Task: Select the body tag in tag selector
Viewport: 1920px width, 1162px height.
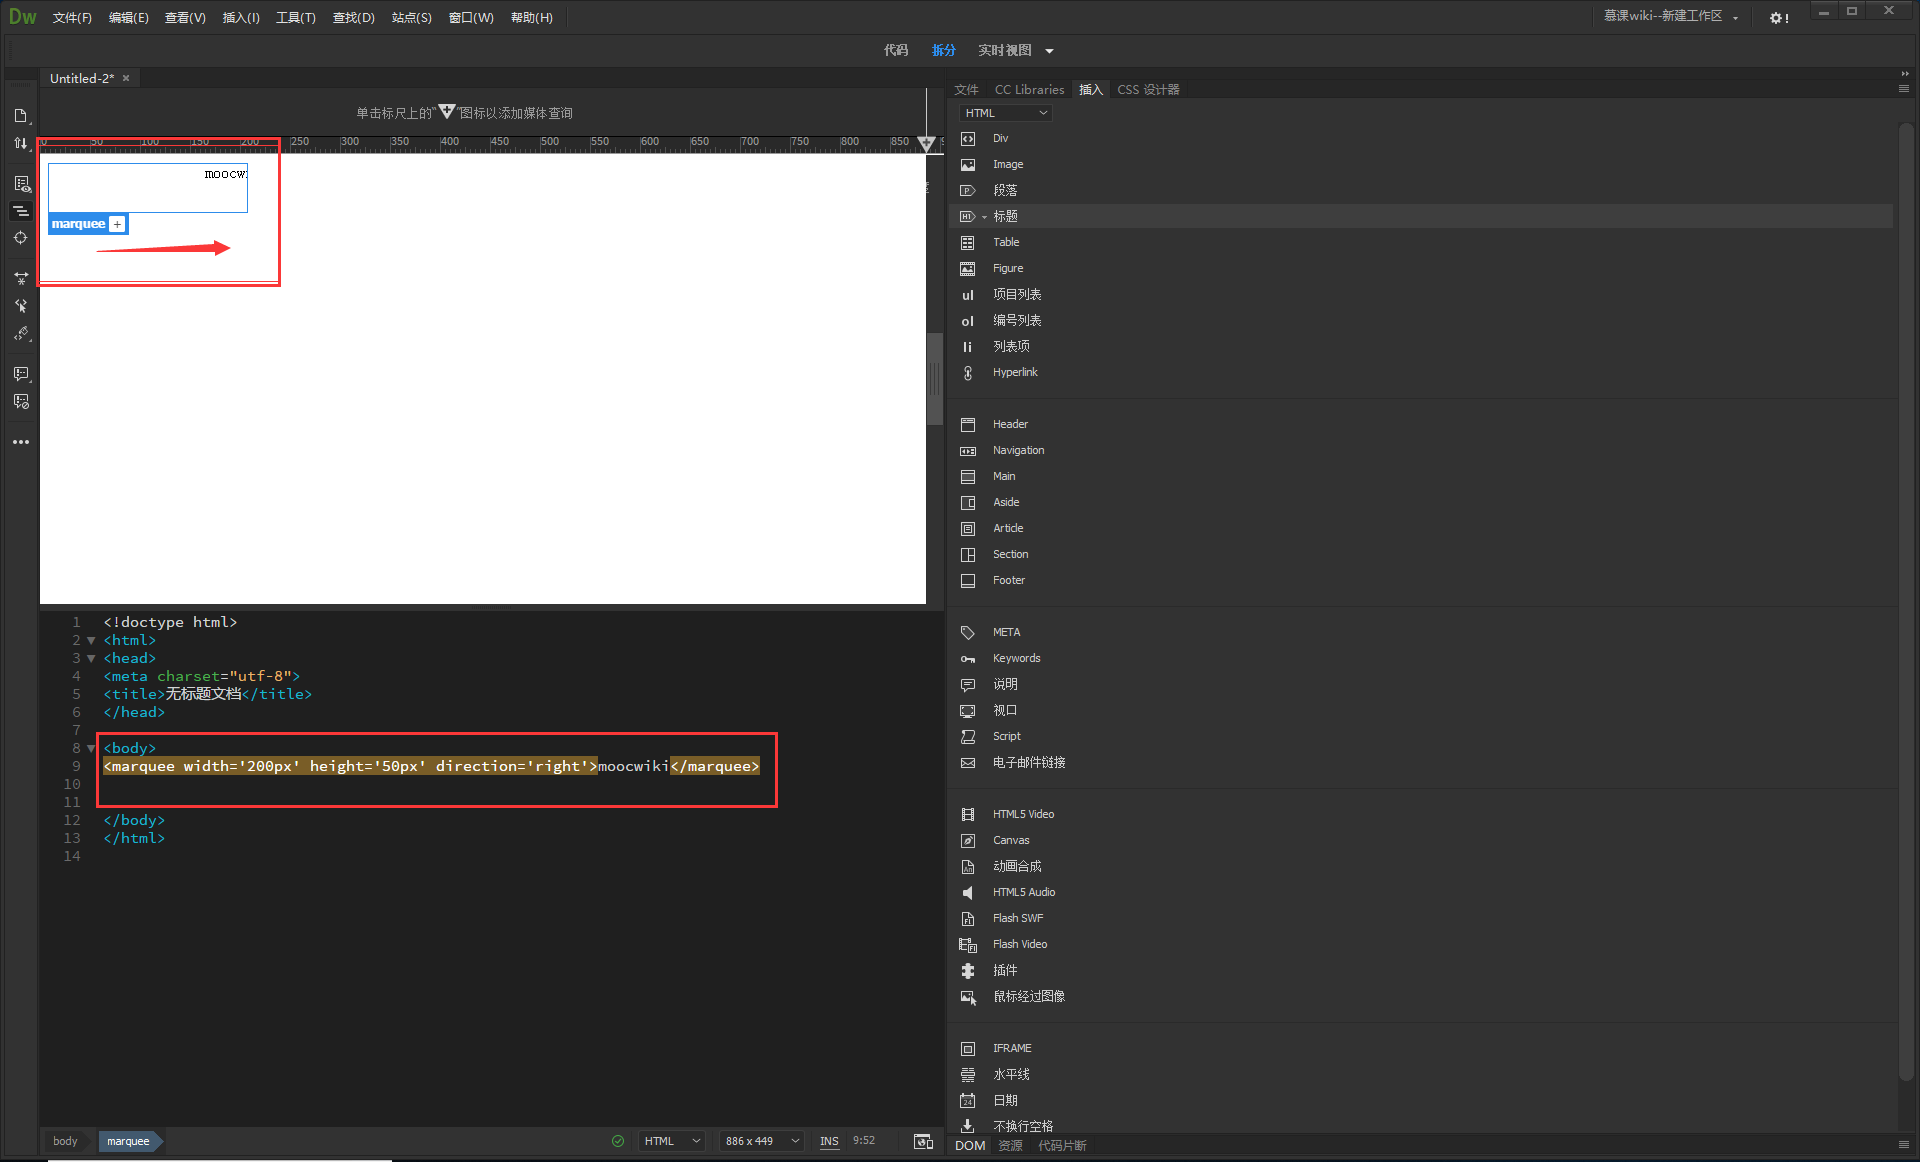Action: pos(65,1141)
